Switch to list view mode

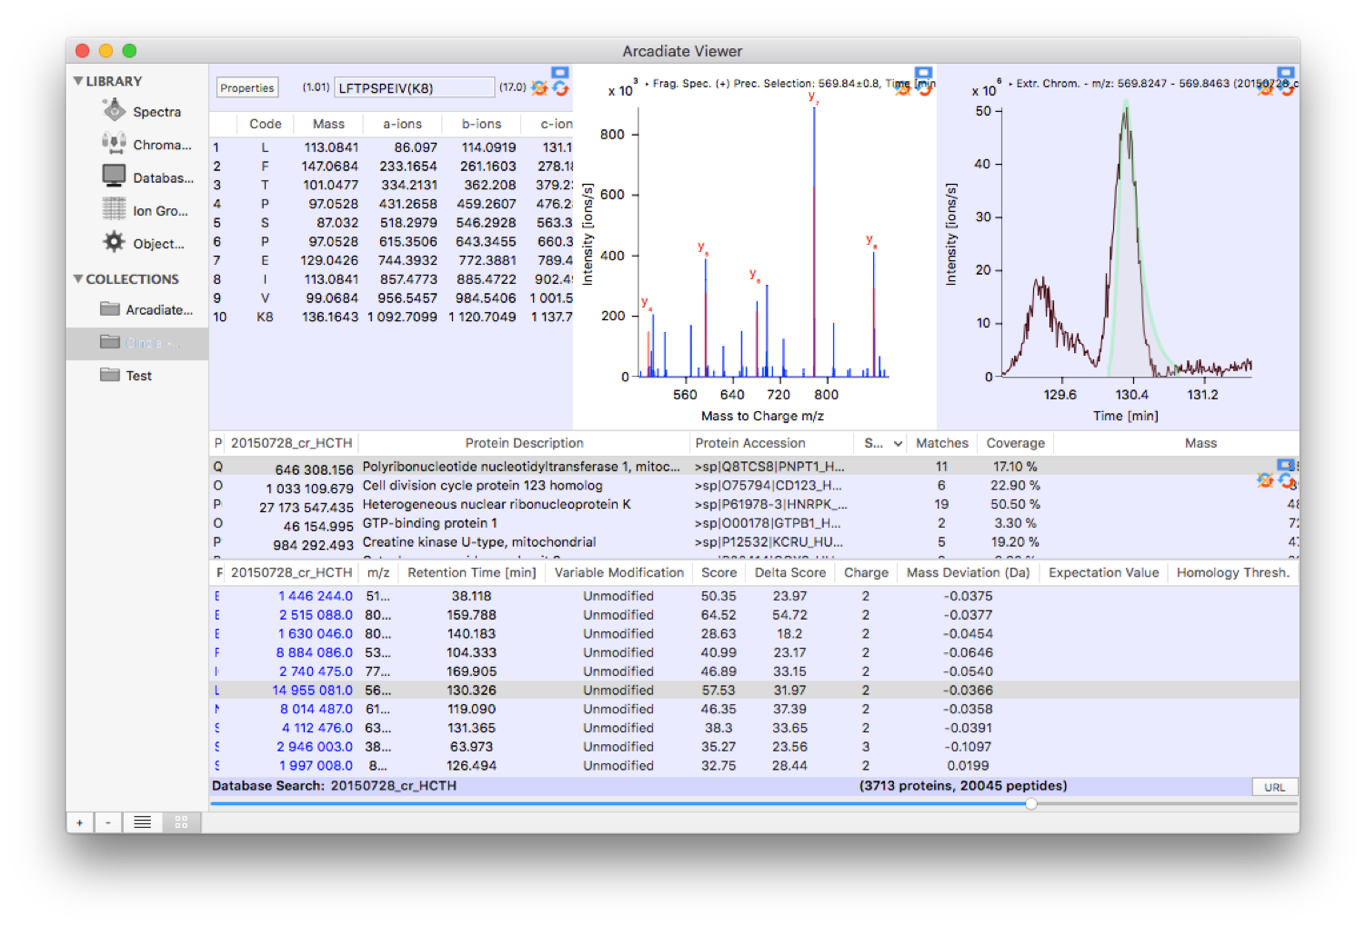[x=143, y=822]
